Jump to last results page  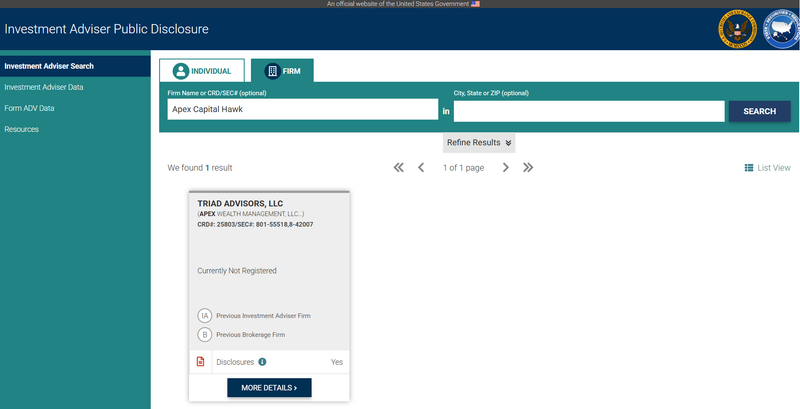tap(528, 168)
